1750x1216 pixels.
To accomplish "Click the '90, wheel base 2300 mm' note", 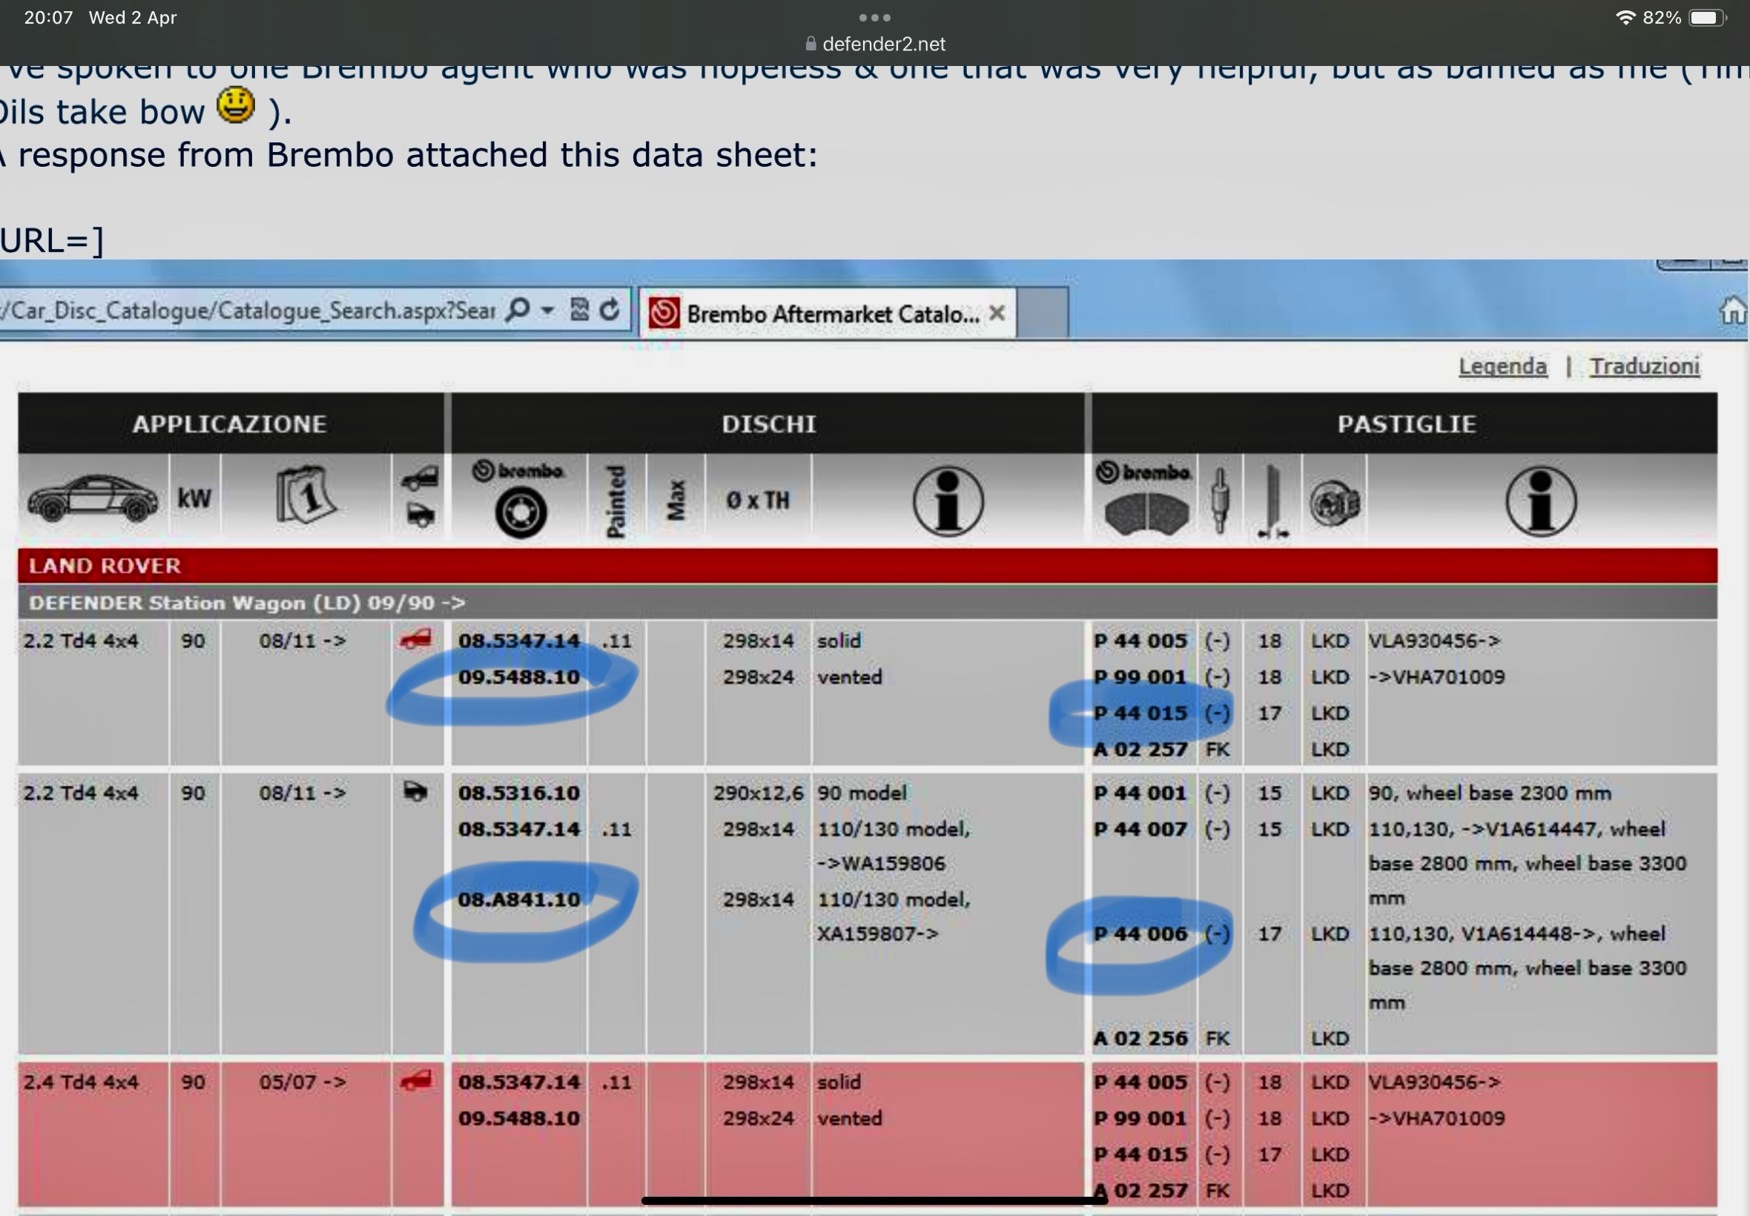I will click(x=1490, y=793).
